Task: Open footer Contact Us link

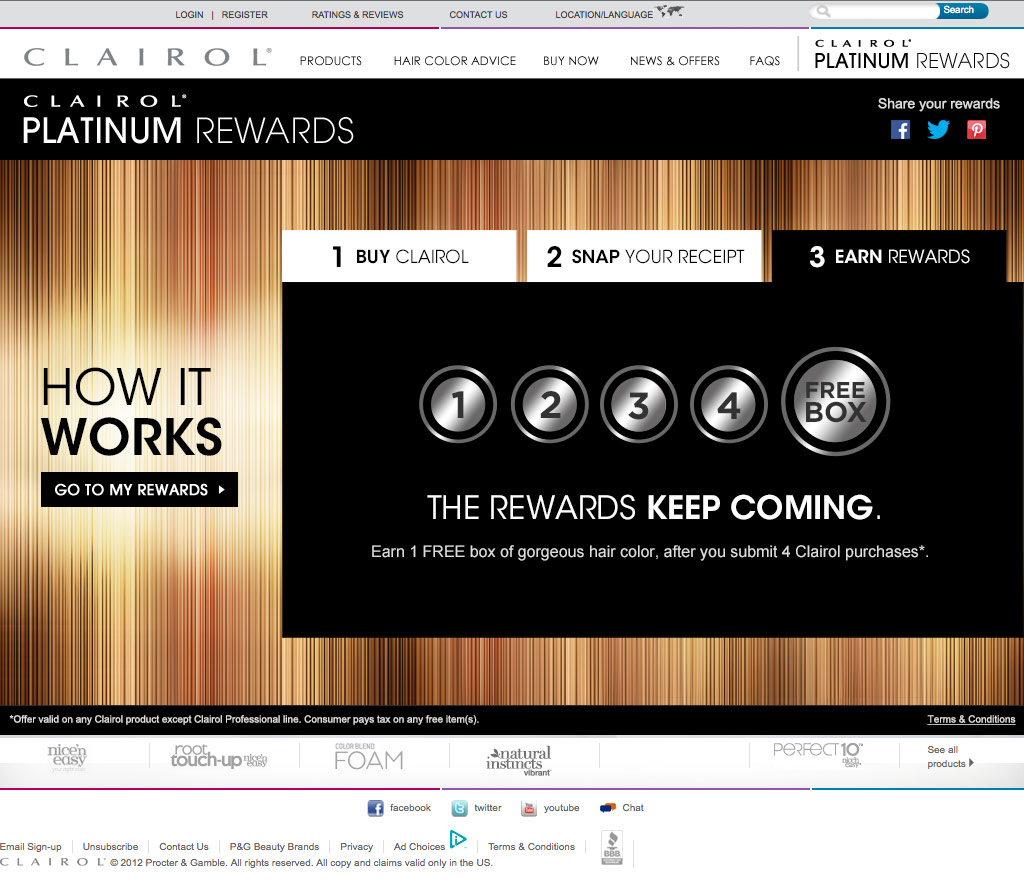Action: click(x=184, y=846)
